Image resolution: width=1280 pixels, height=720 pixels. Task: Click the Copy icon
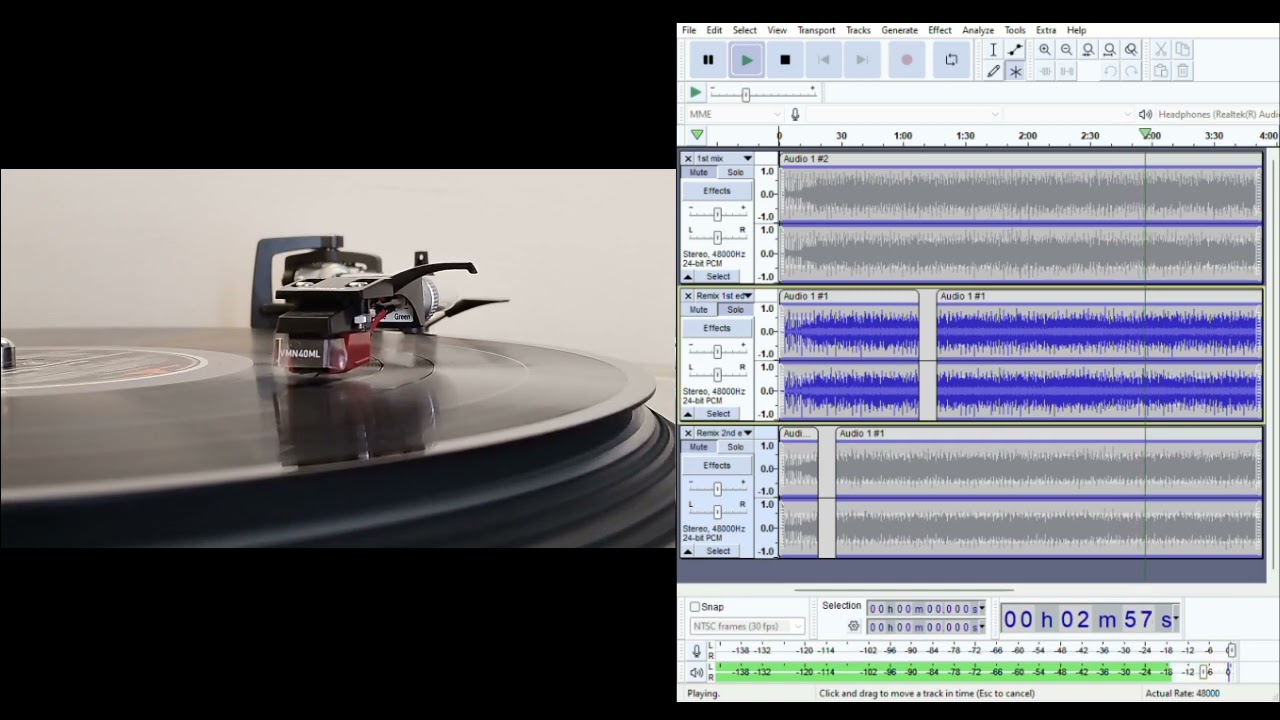(x=1183, y=50)
